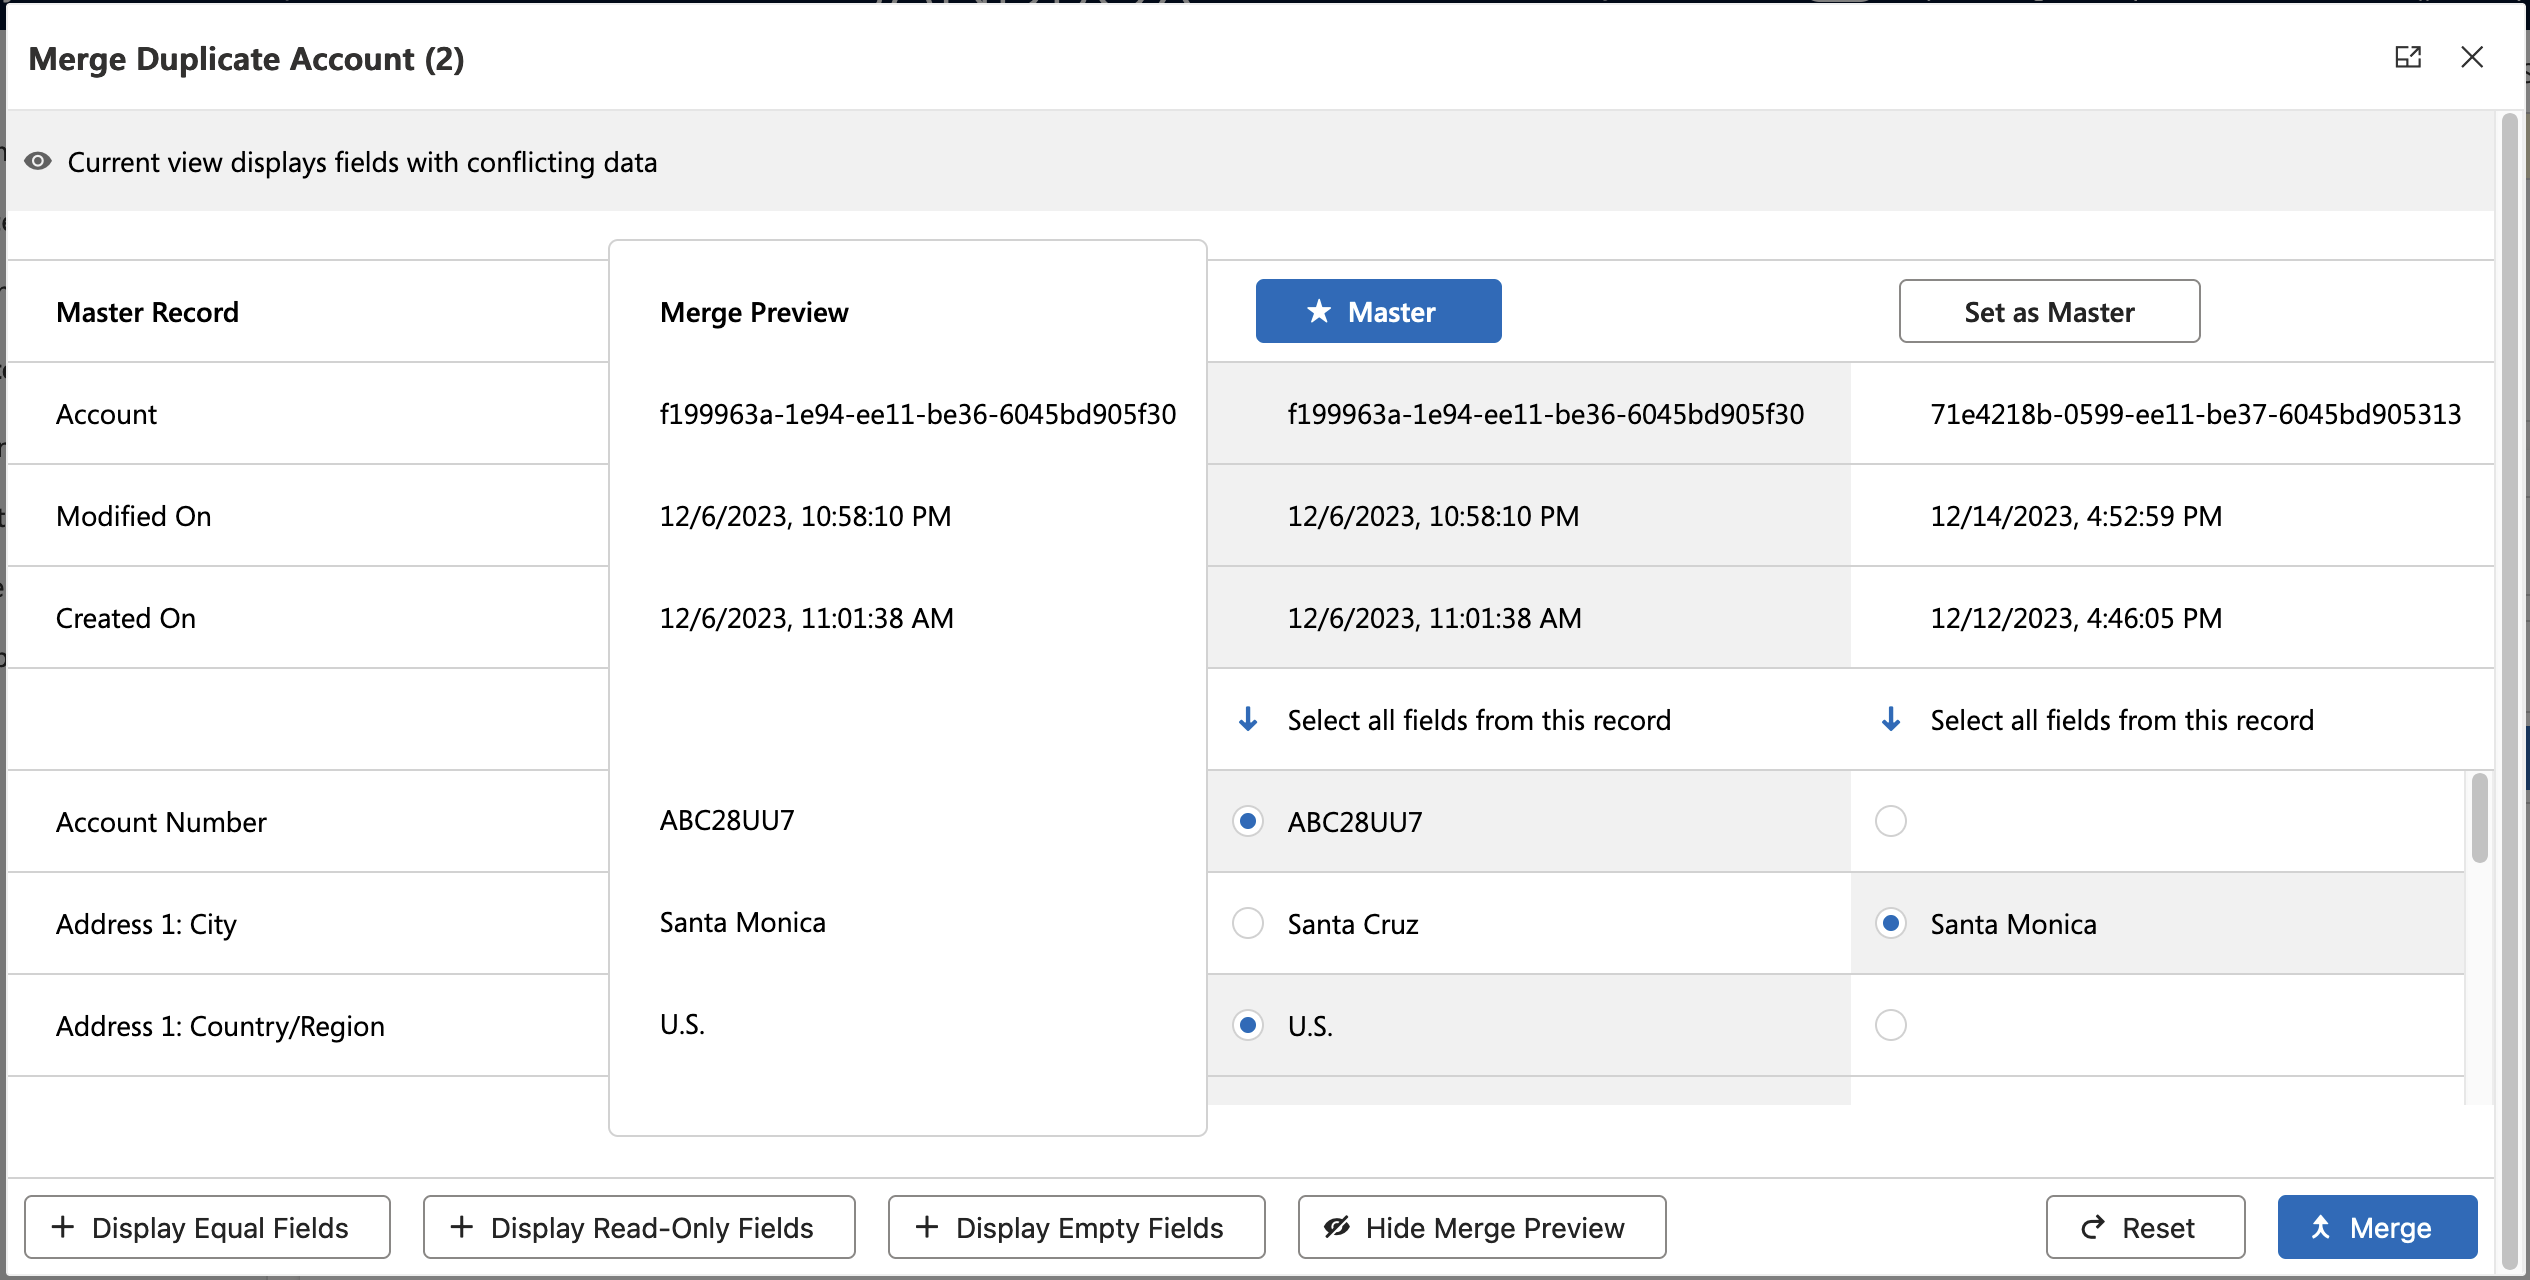Click the Set as Master button

tap(2049, 311)
